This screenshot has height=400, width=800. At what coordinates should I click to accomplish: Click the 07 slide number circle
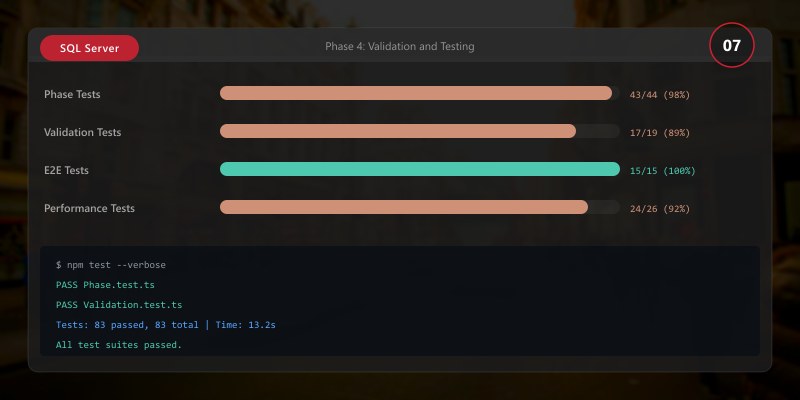(732, 45)
